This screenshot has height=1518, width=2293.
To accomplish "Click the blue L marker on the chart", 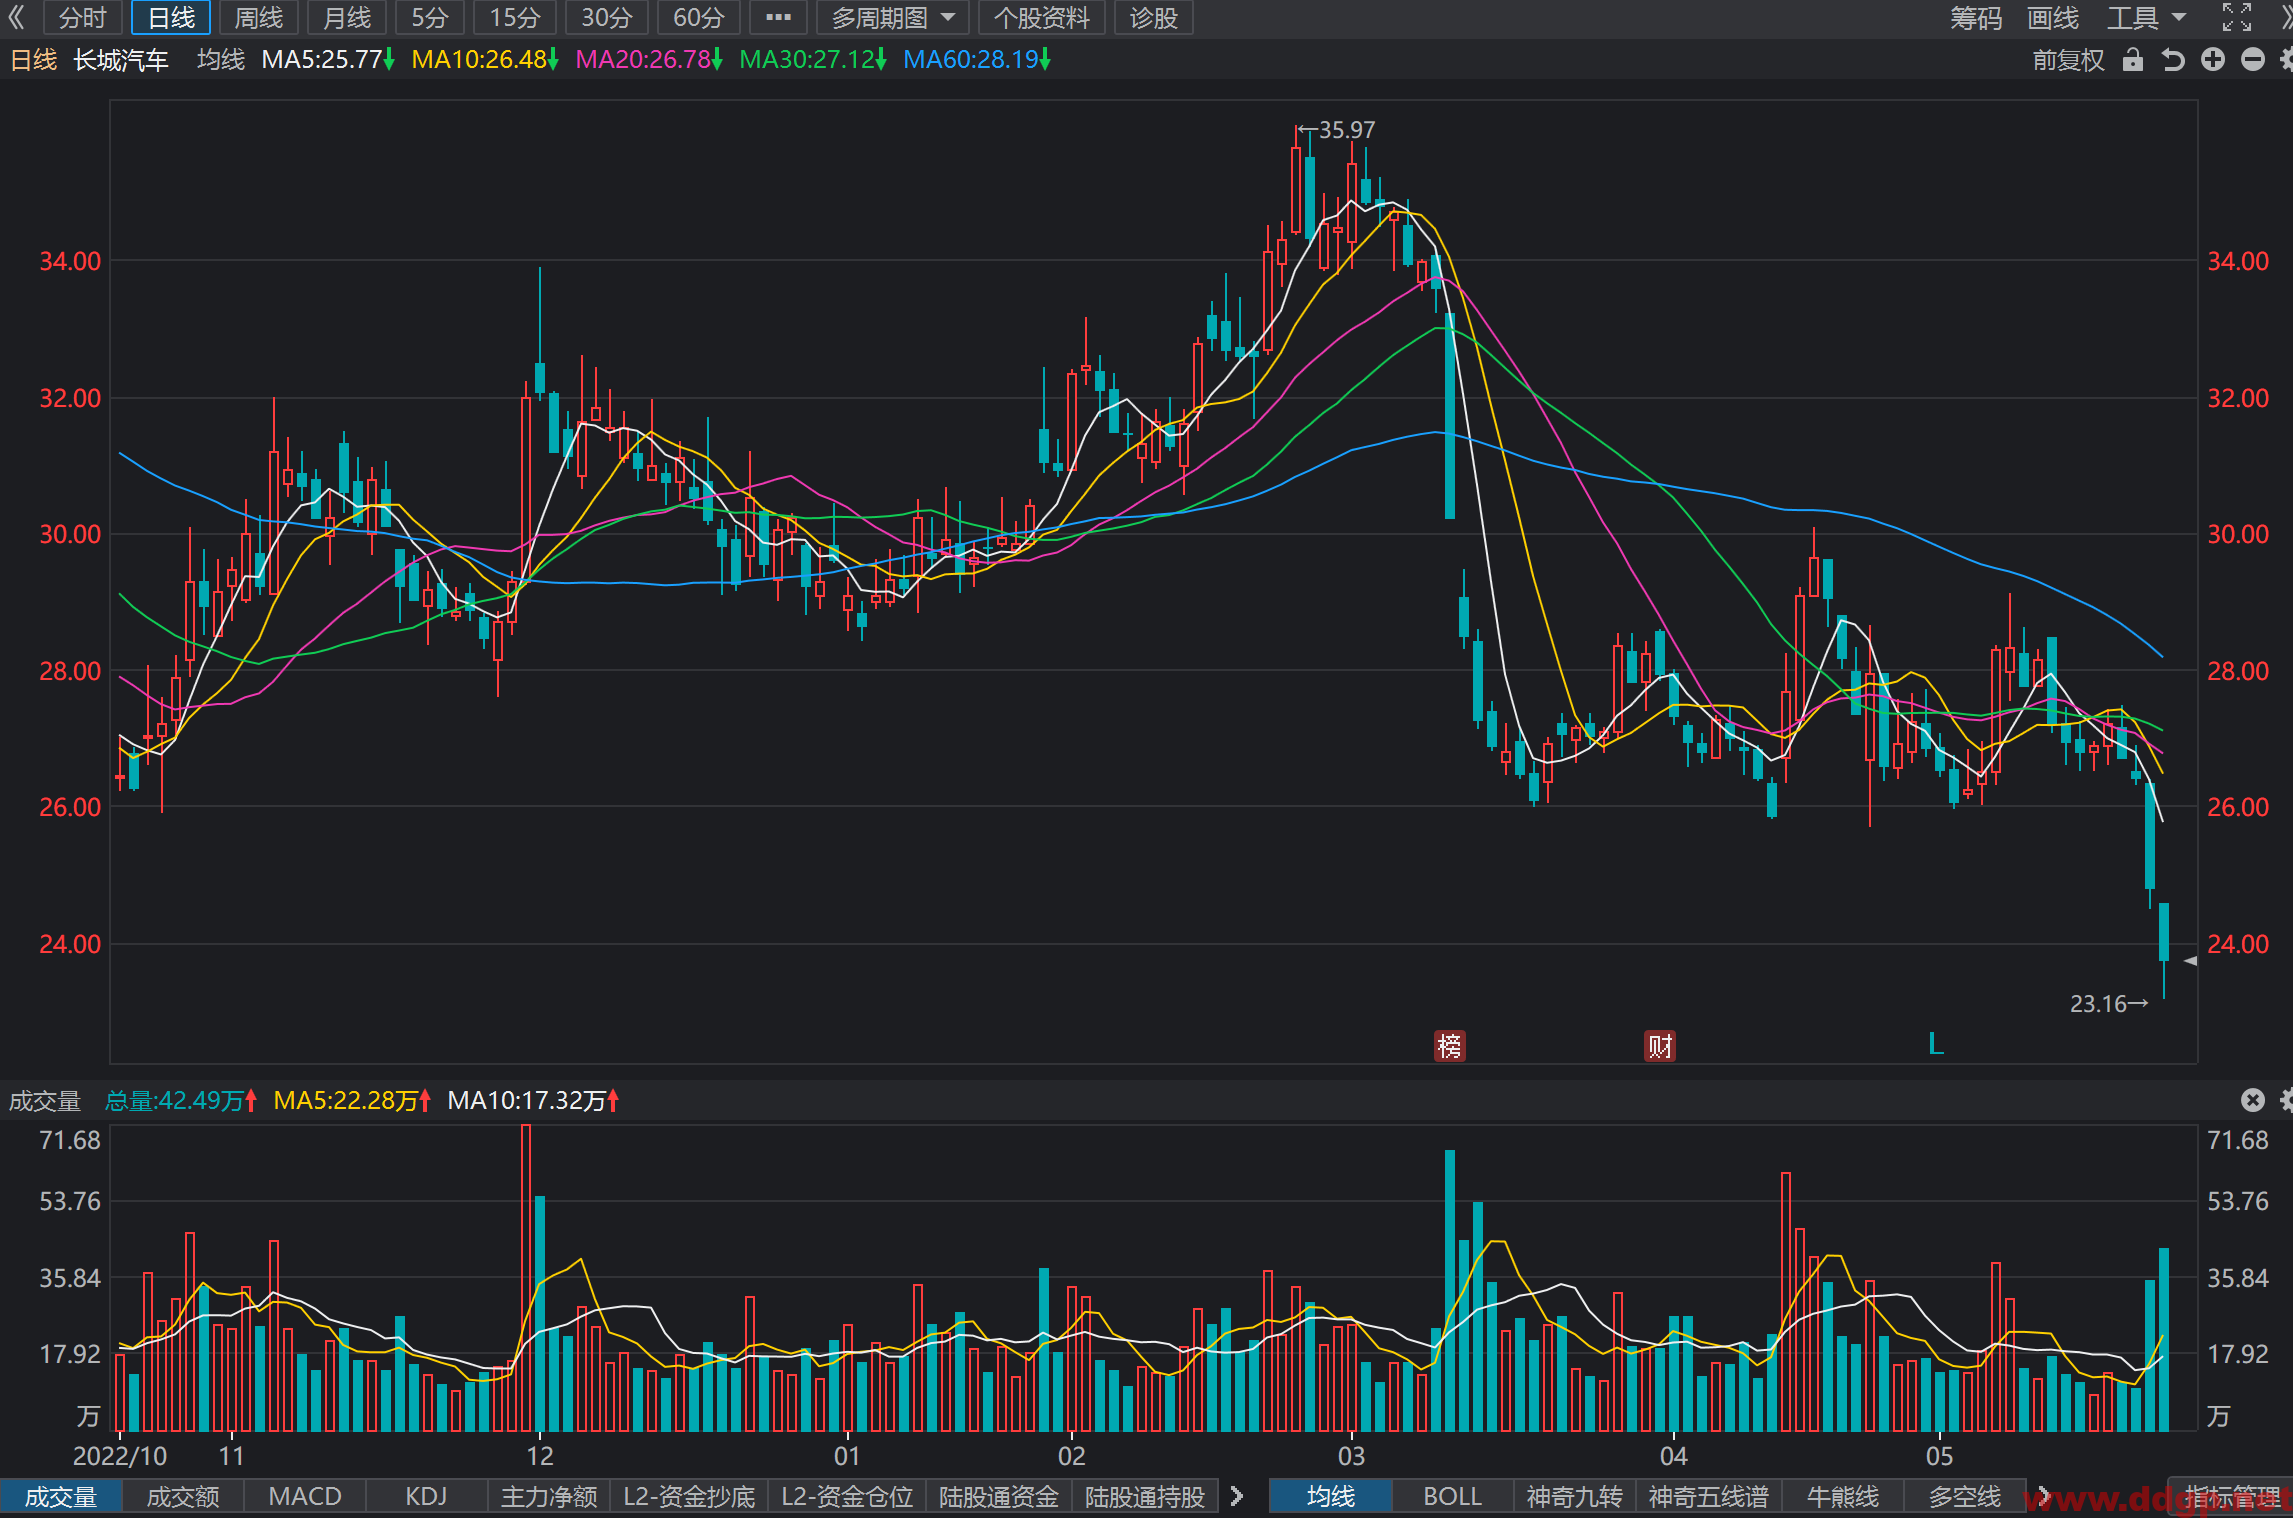I will (1936, 1044).
